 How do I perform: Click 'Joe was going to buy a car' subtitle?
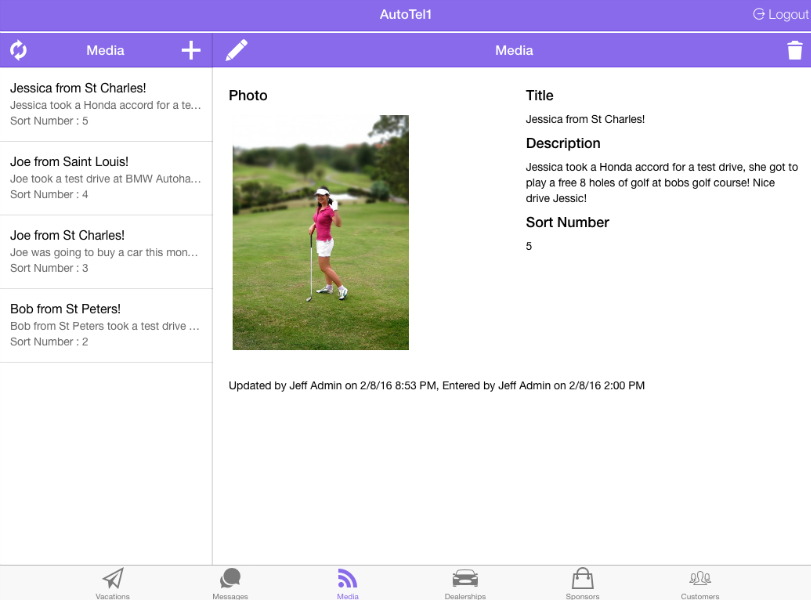[104, 252]
